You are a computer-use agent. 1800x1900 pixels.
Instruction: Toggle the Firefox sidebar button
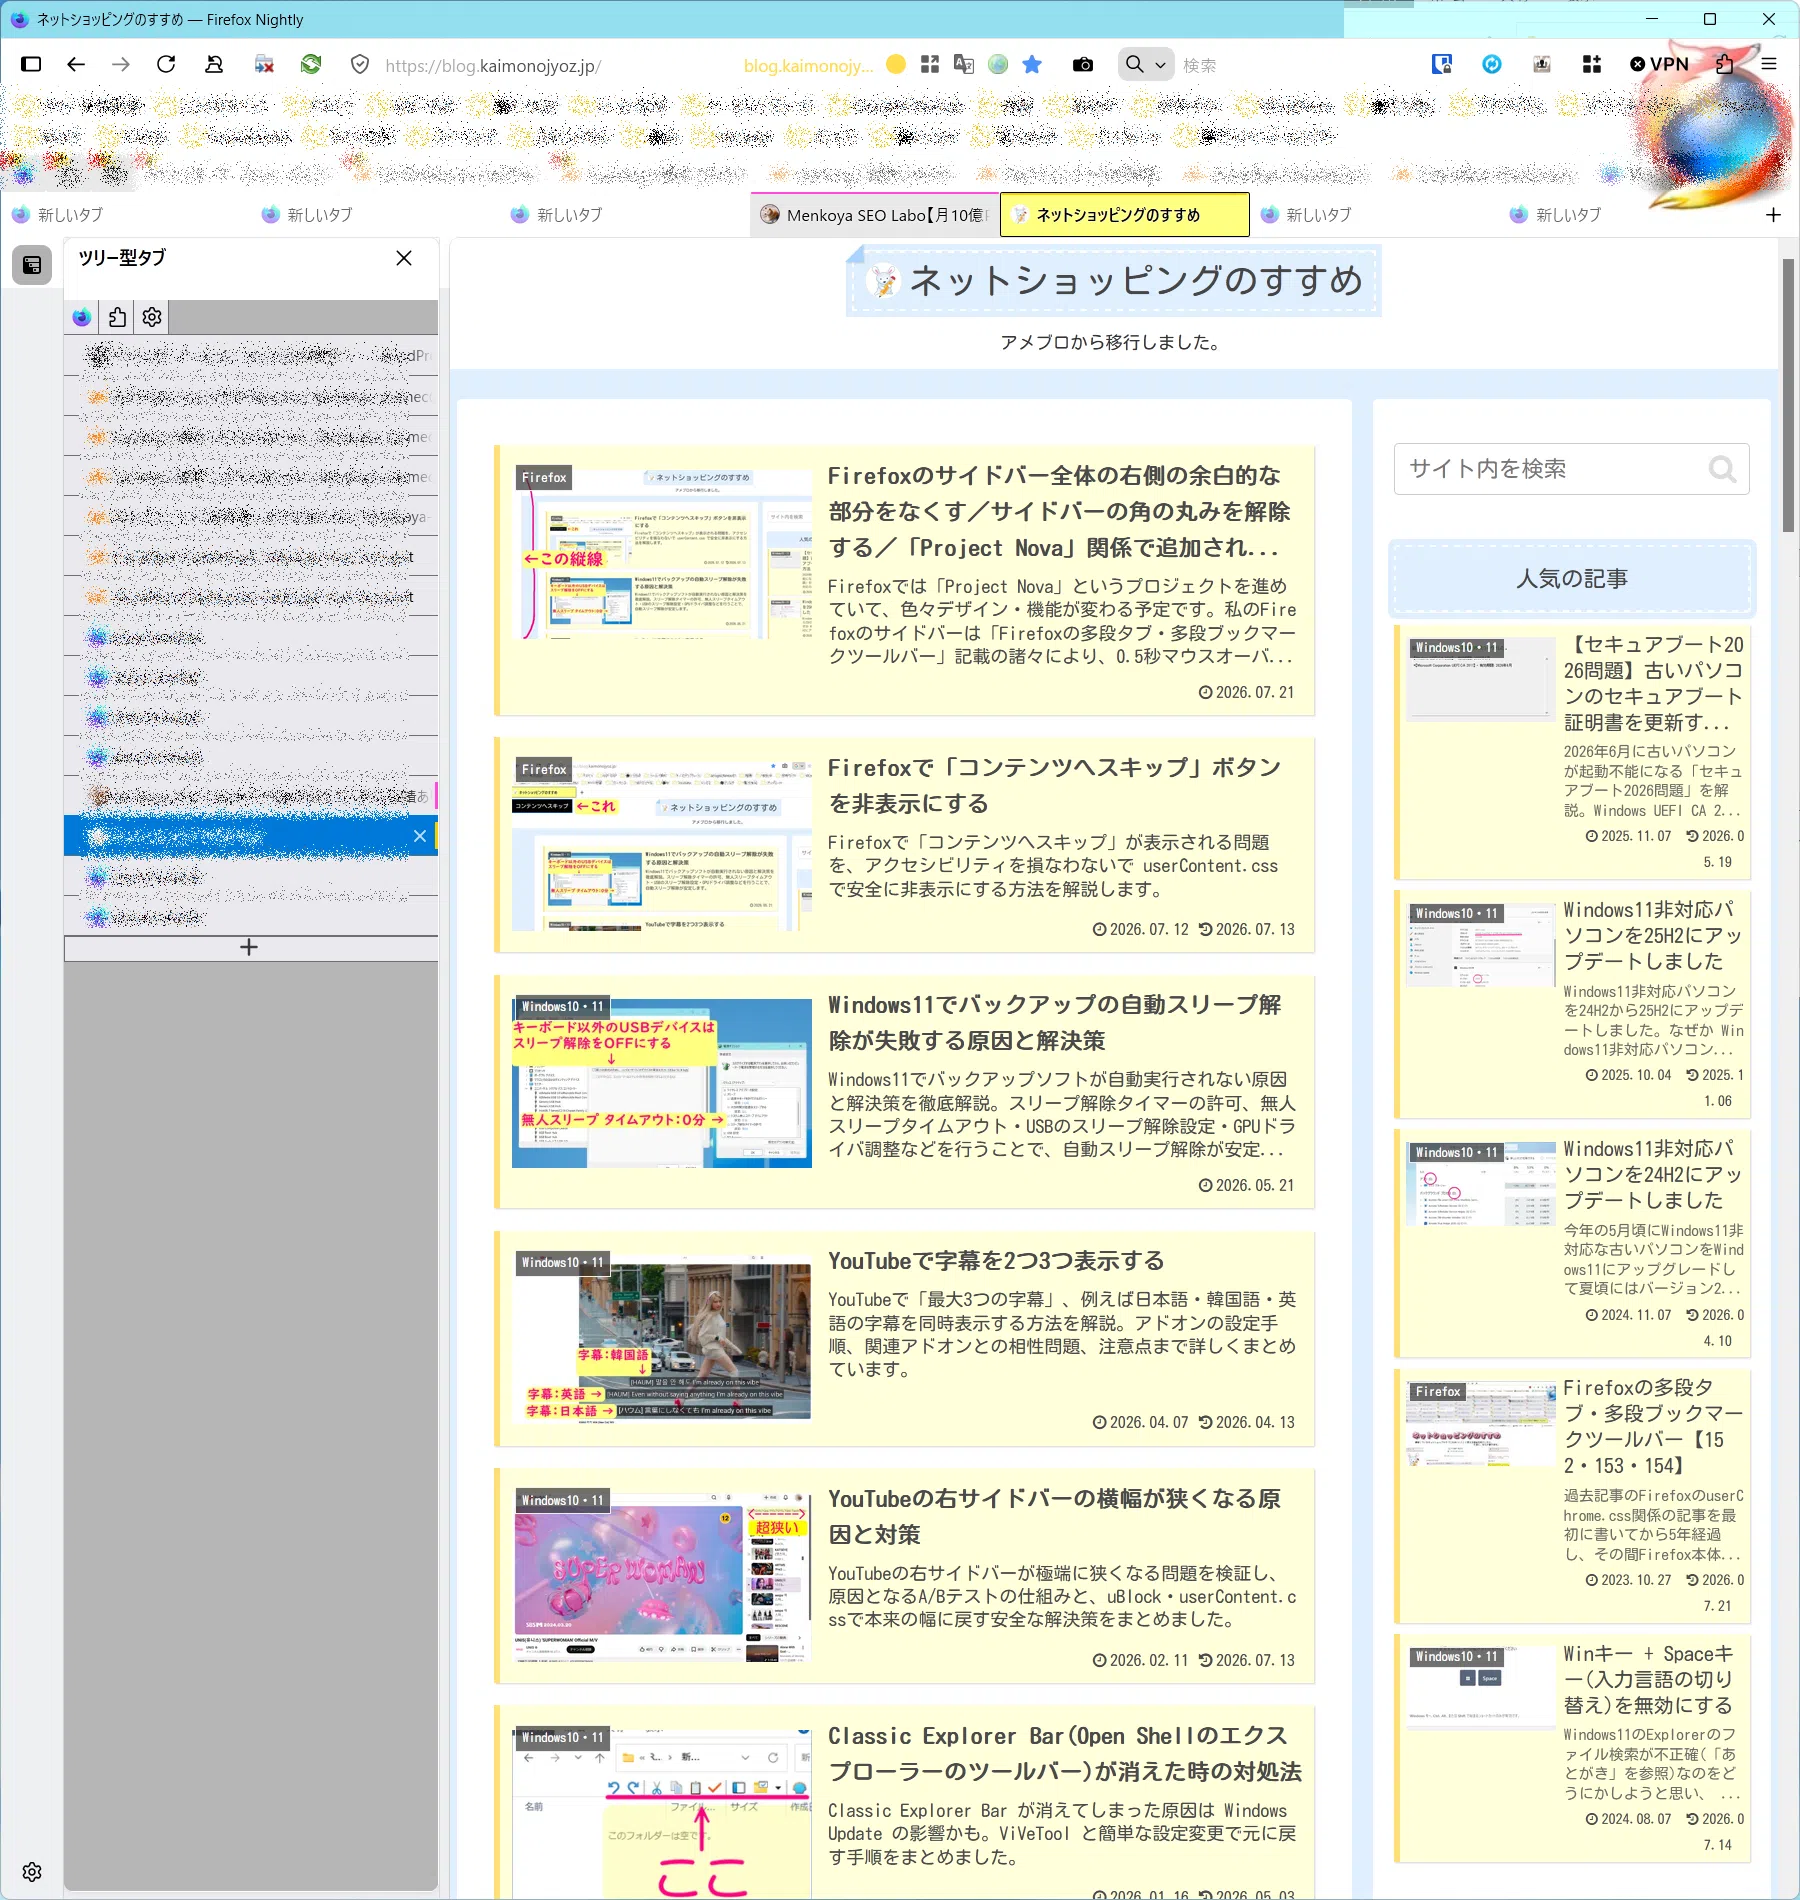click(x=31, y=64)
